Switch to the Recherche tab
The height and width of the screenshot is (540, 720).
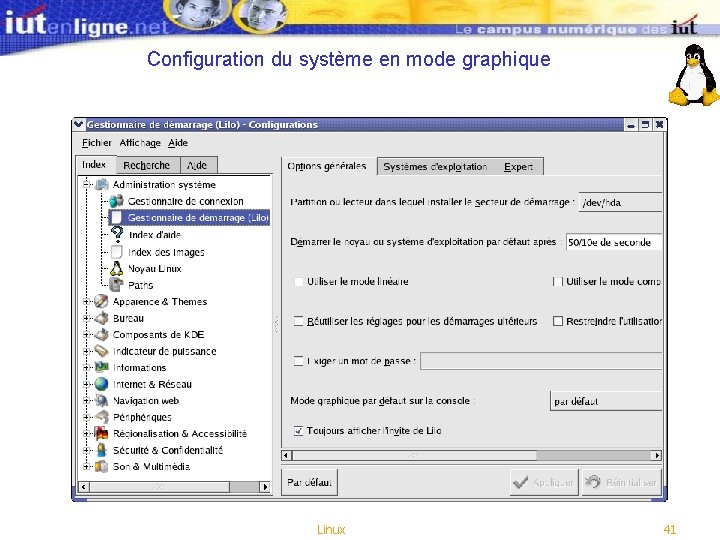click(x=146, y=165)
